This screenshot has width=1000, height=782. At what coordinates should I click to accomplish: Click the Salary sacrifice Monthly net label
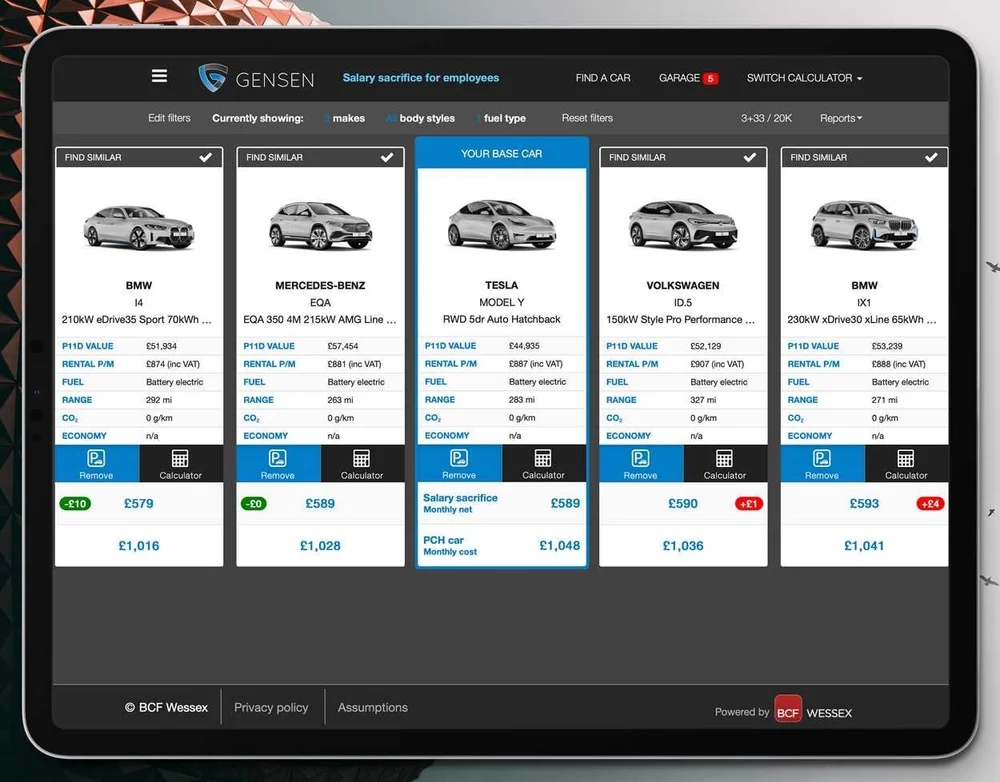click(460, 503)
